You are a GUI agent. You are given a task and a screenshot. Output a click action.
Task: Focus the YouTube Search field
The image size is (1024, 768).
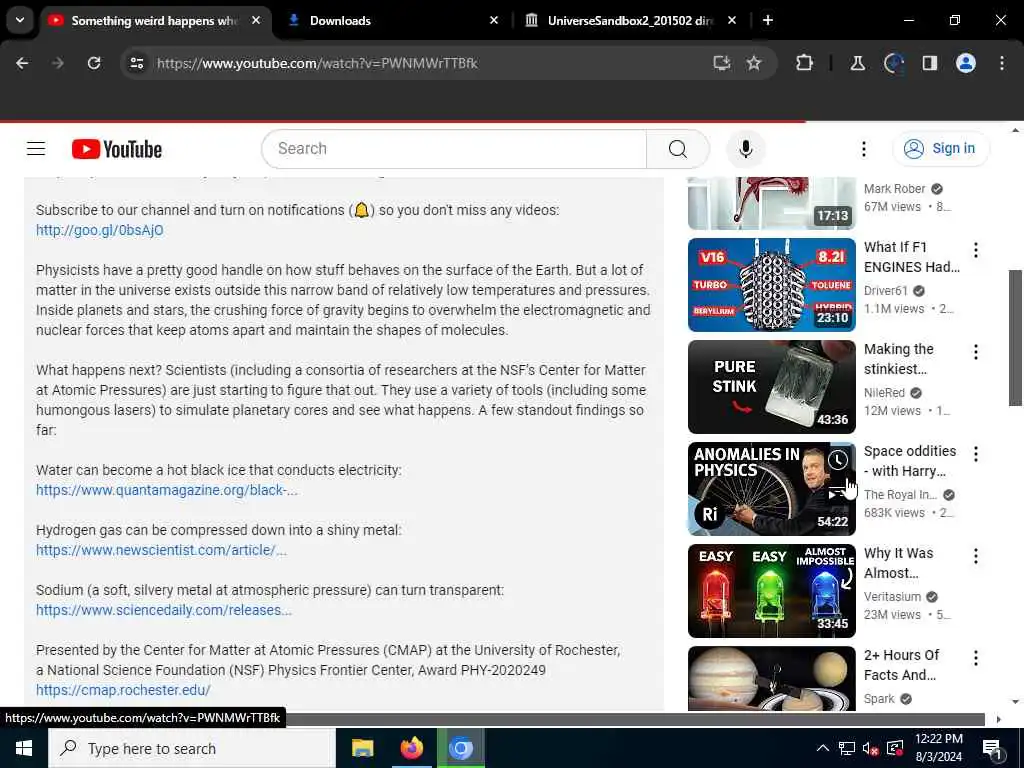(454, 149)
